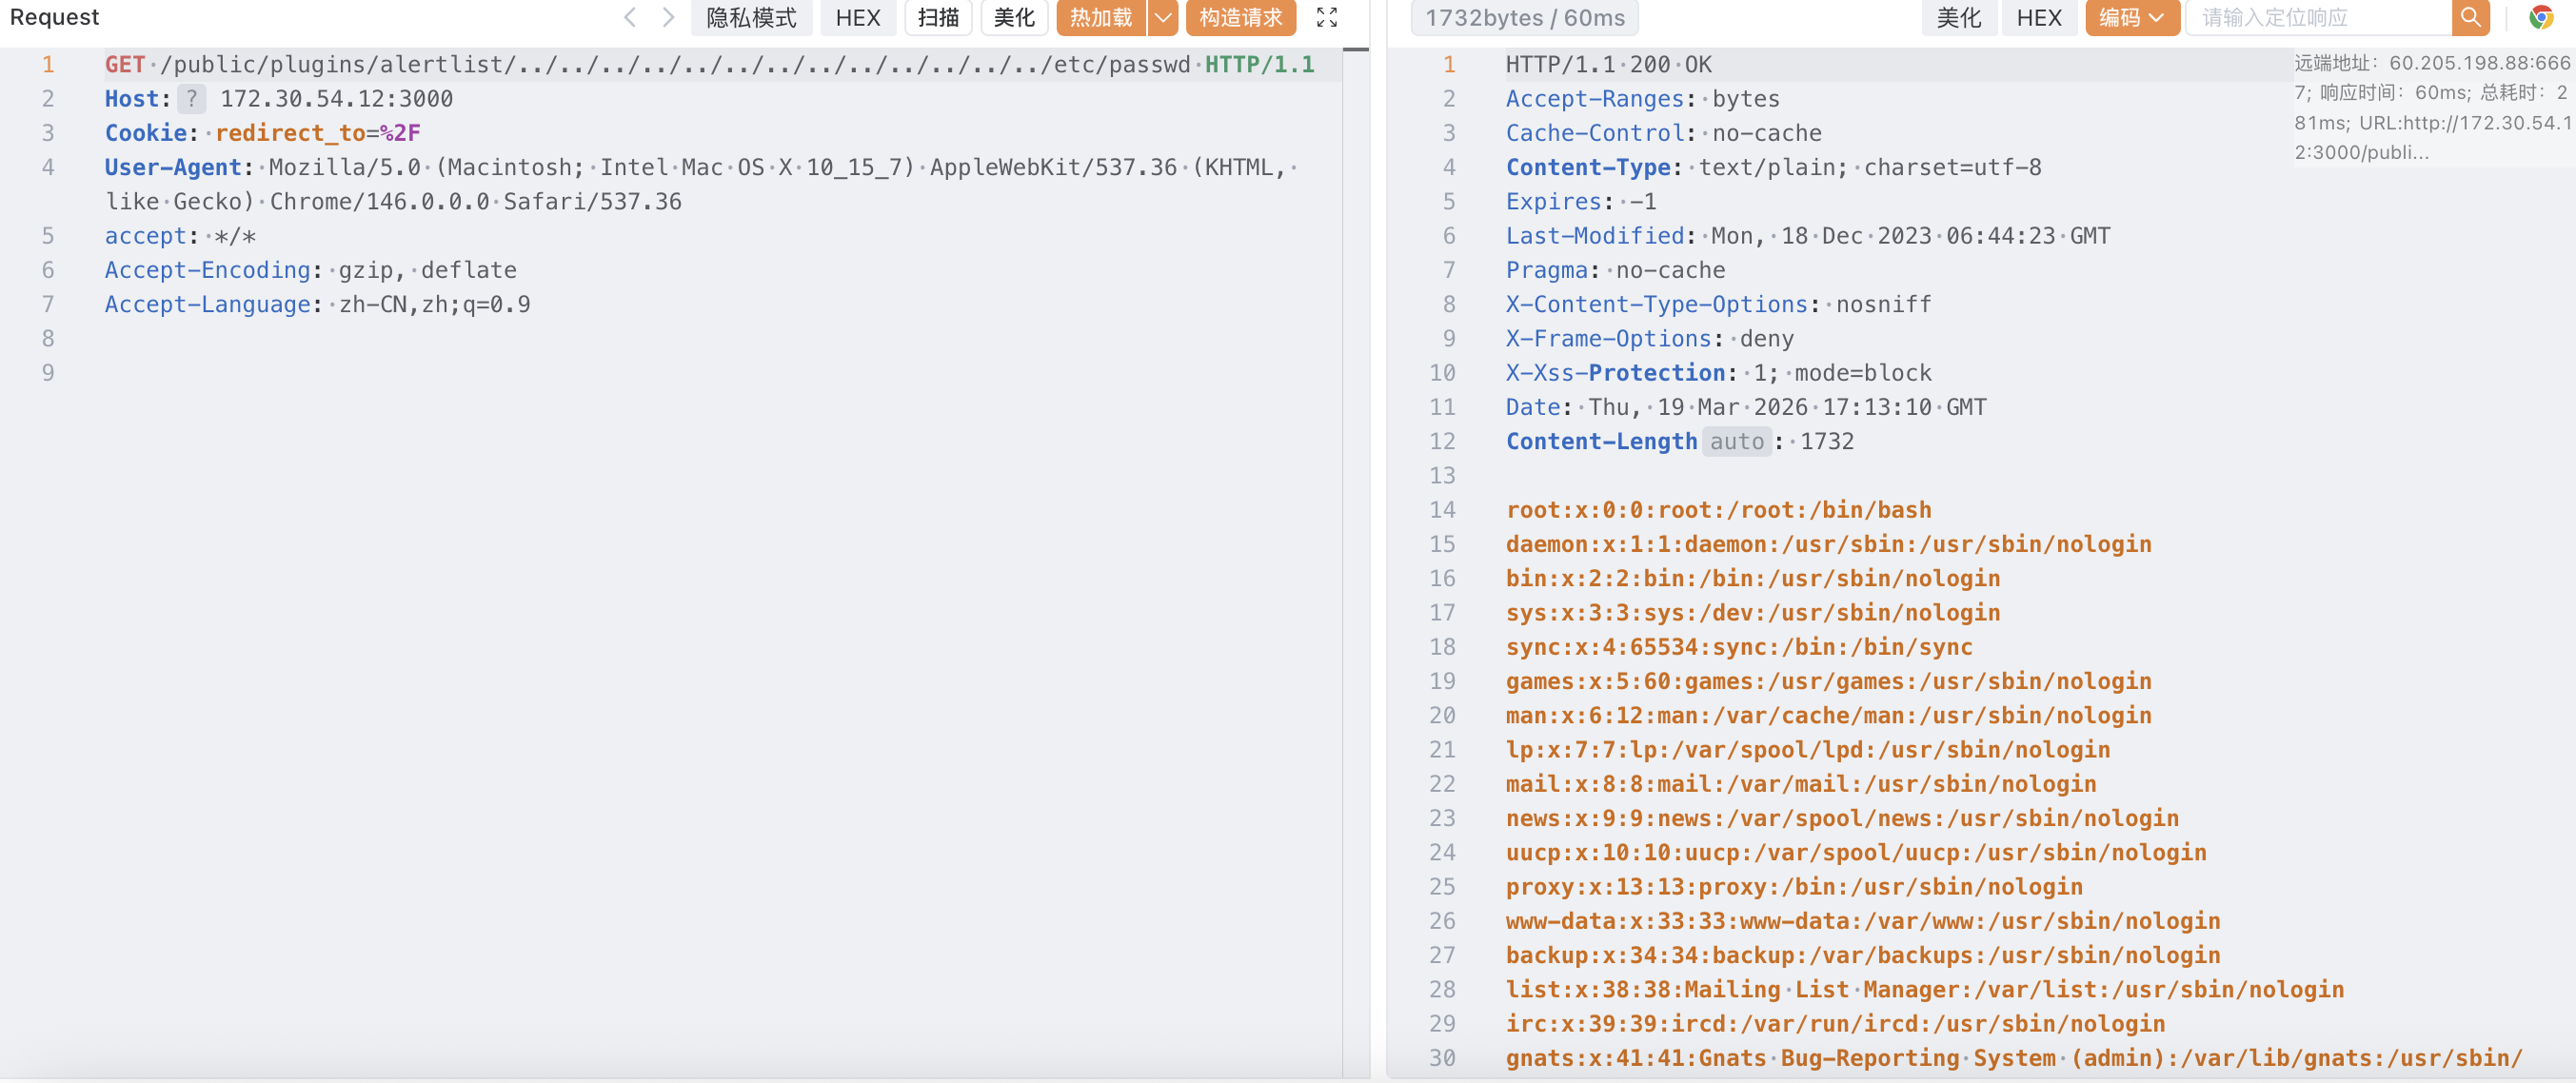Click the auto tag on Content-Length
2576x1083 pixels.
click(x=1736, y=442)
